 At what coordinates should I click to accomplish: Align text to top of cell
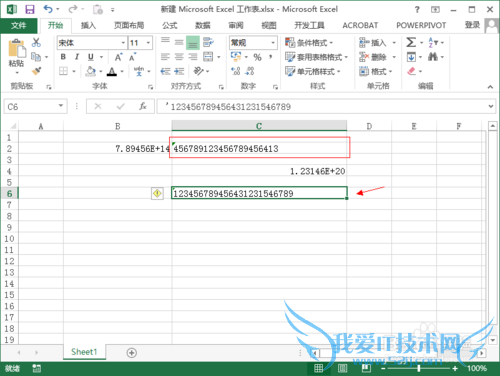(165, 42)
